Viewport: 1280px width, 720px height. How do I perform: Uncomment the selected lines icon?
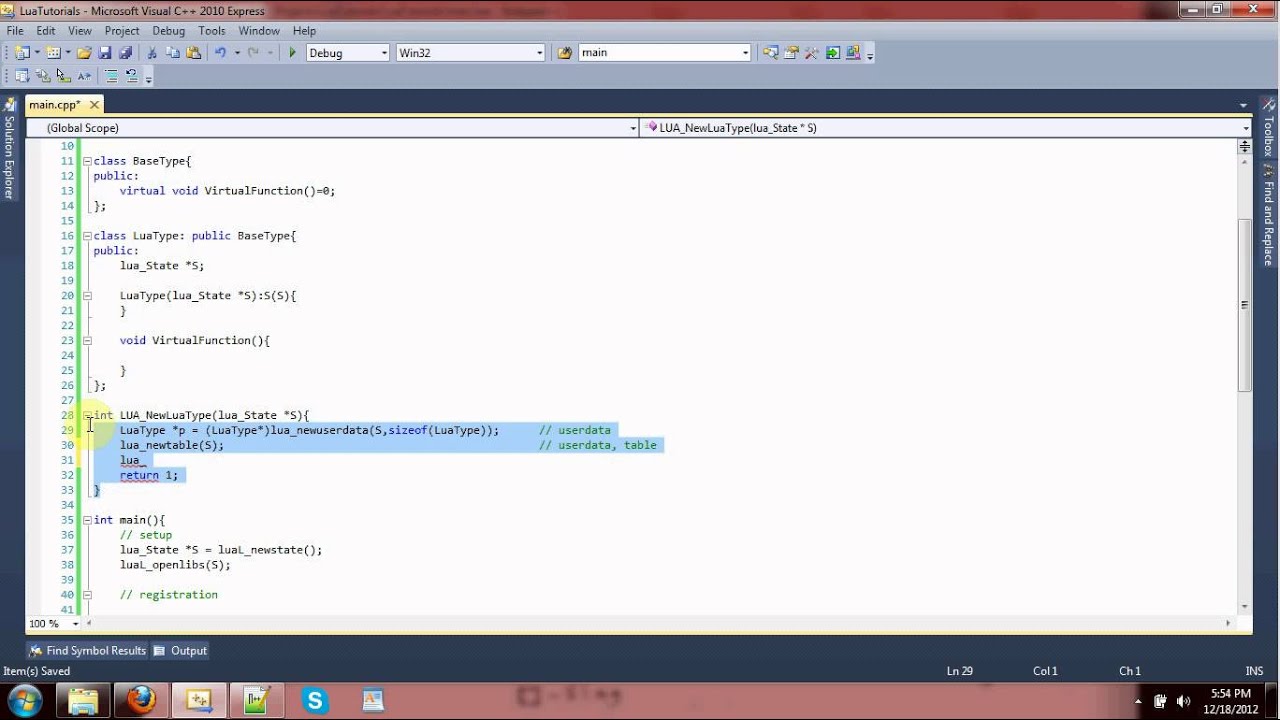[131, 76]
